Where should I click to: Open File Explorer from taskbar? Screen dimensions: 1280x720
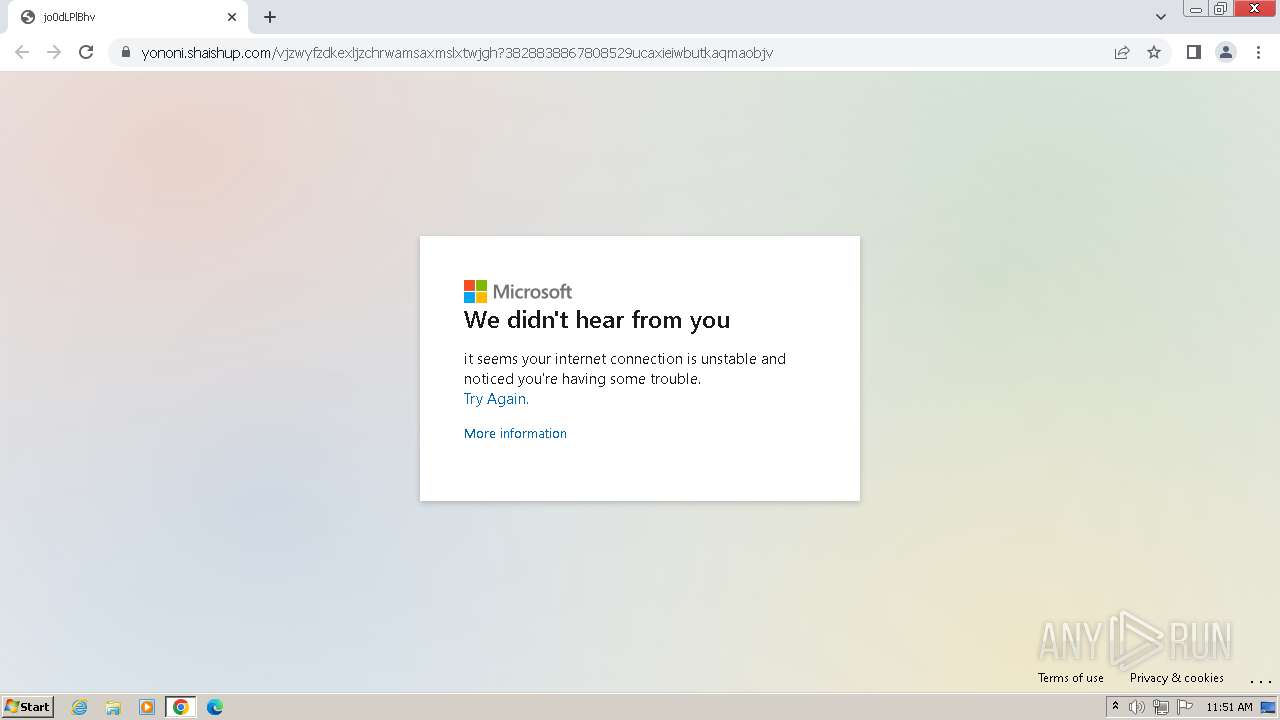pos(113,707)
